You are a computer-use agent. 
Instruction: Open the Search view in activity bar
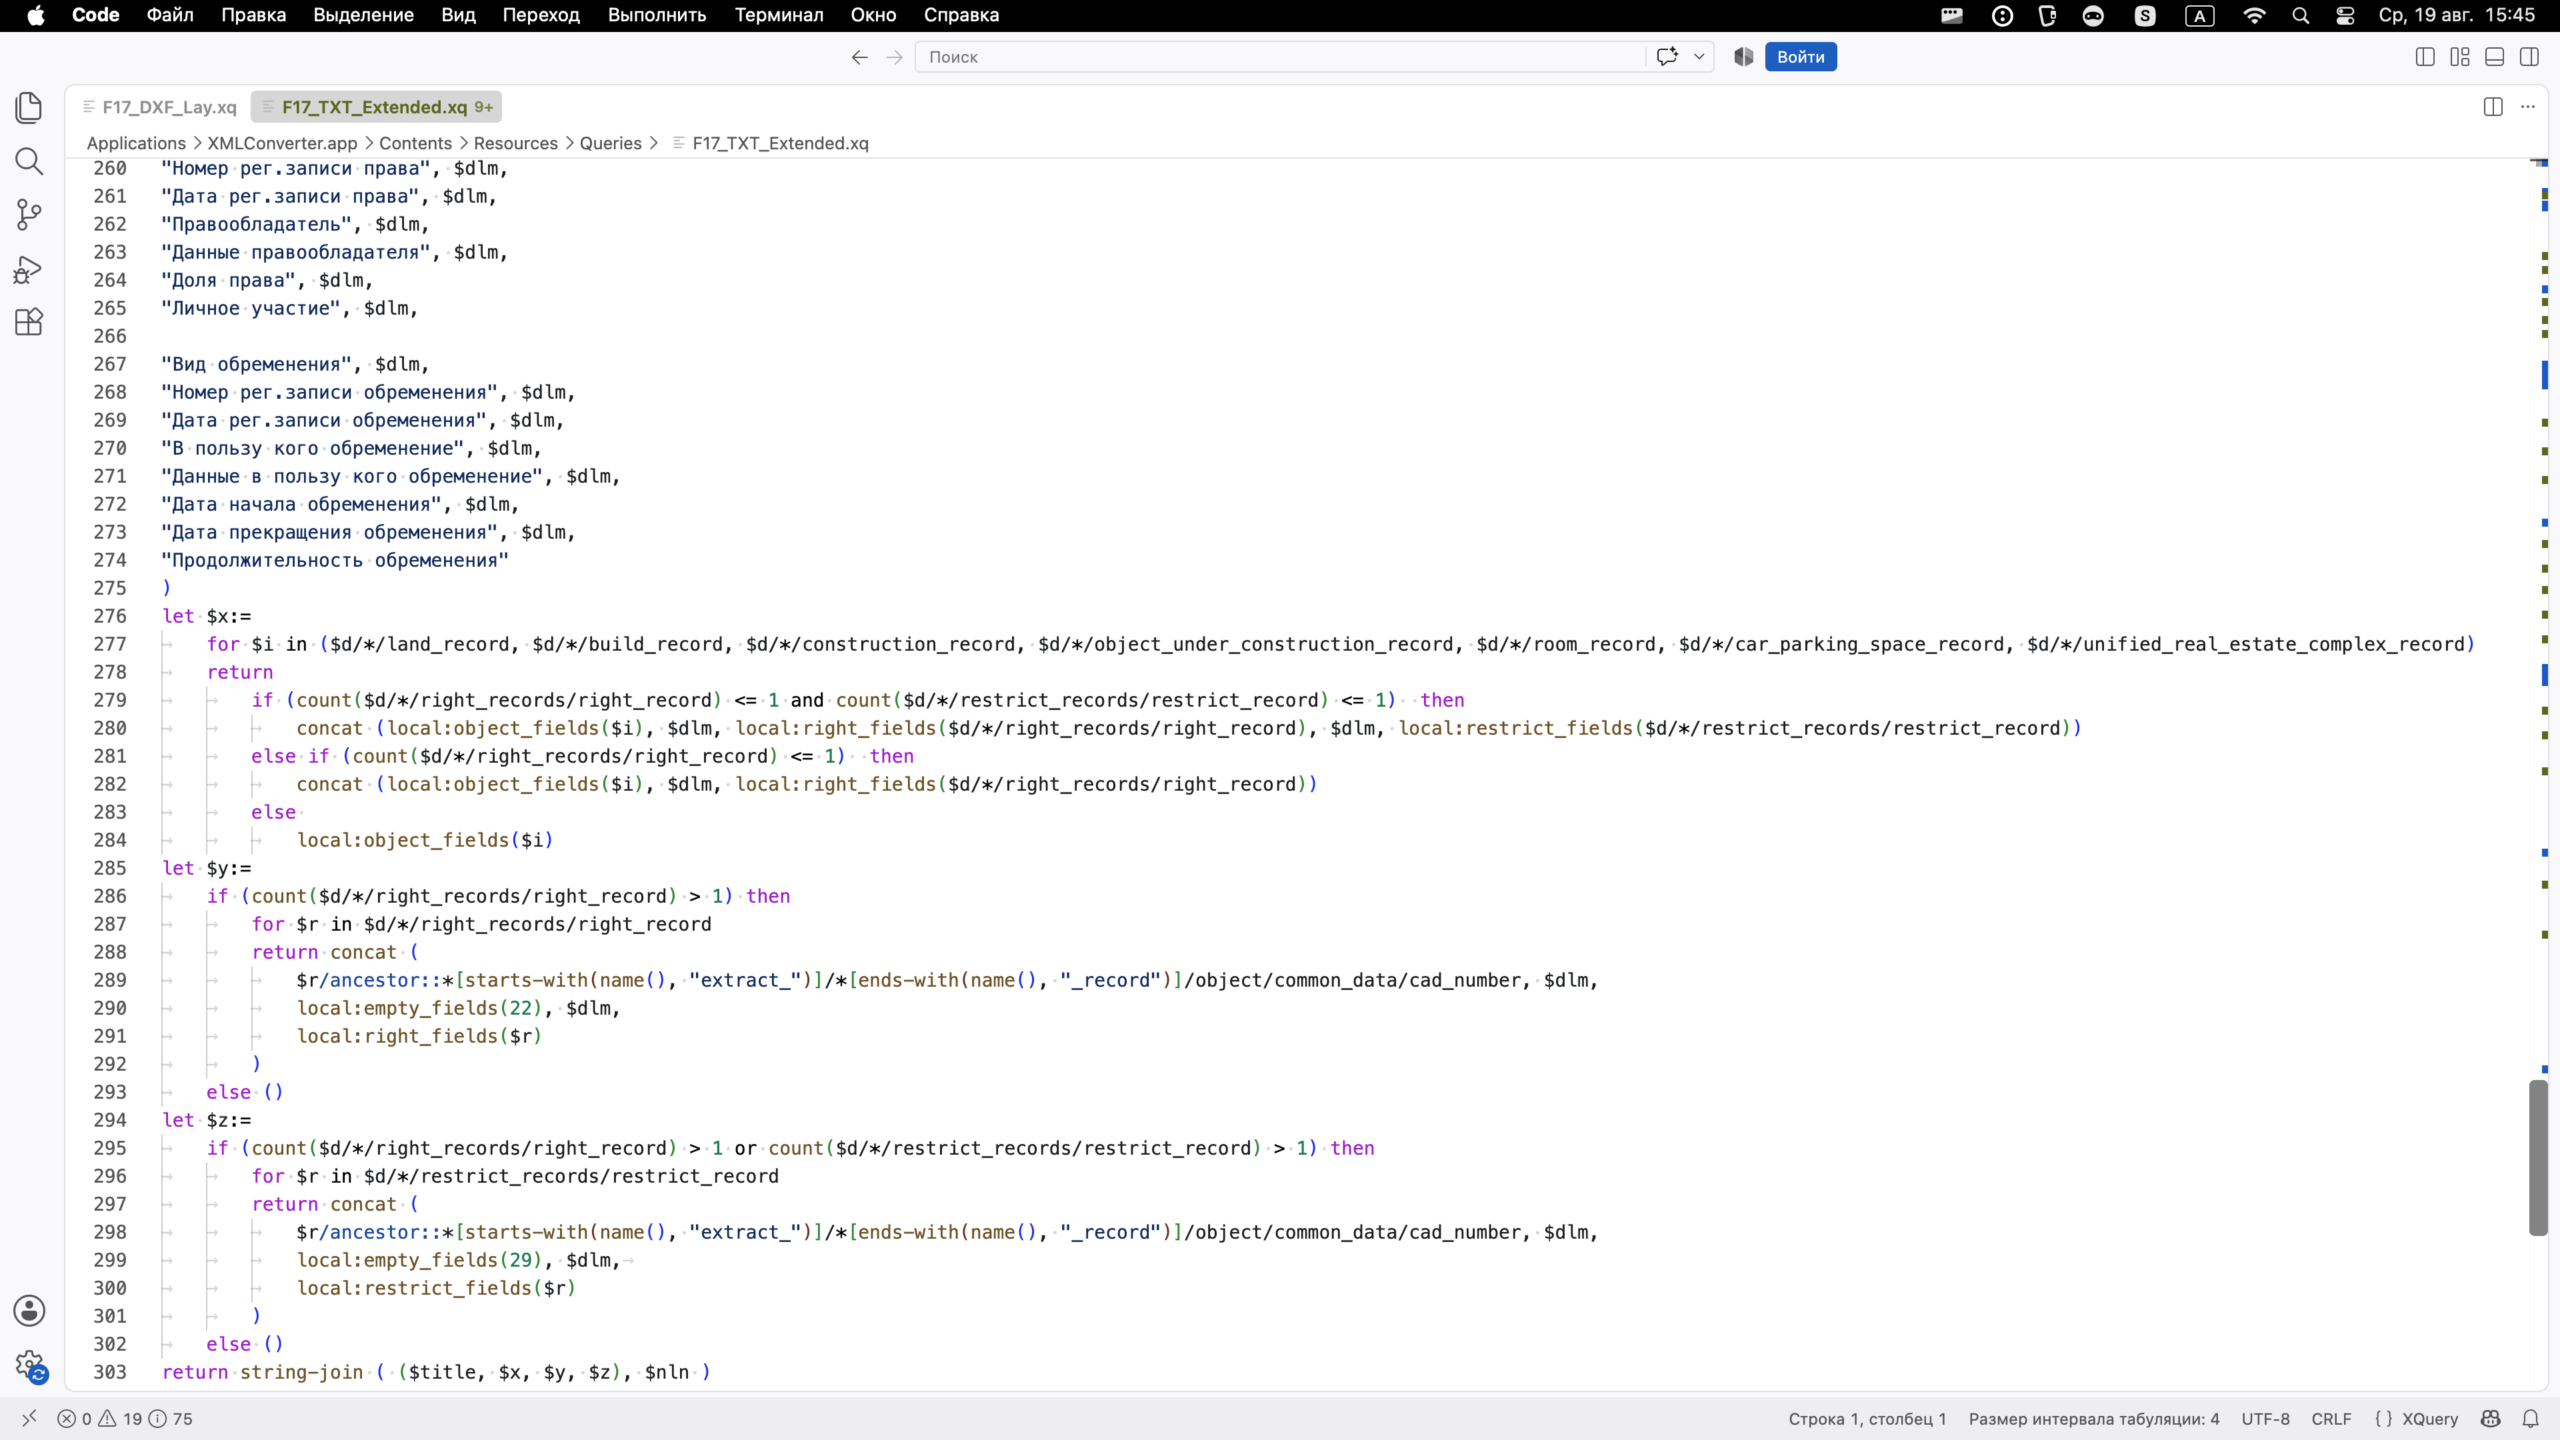point(29,161)
